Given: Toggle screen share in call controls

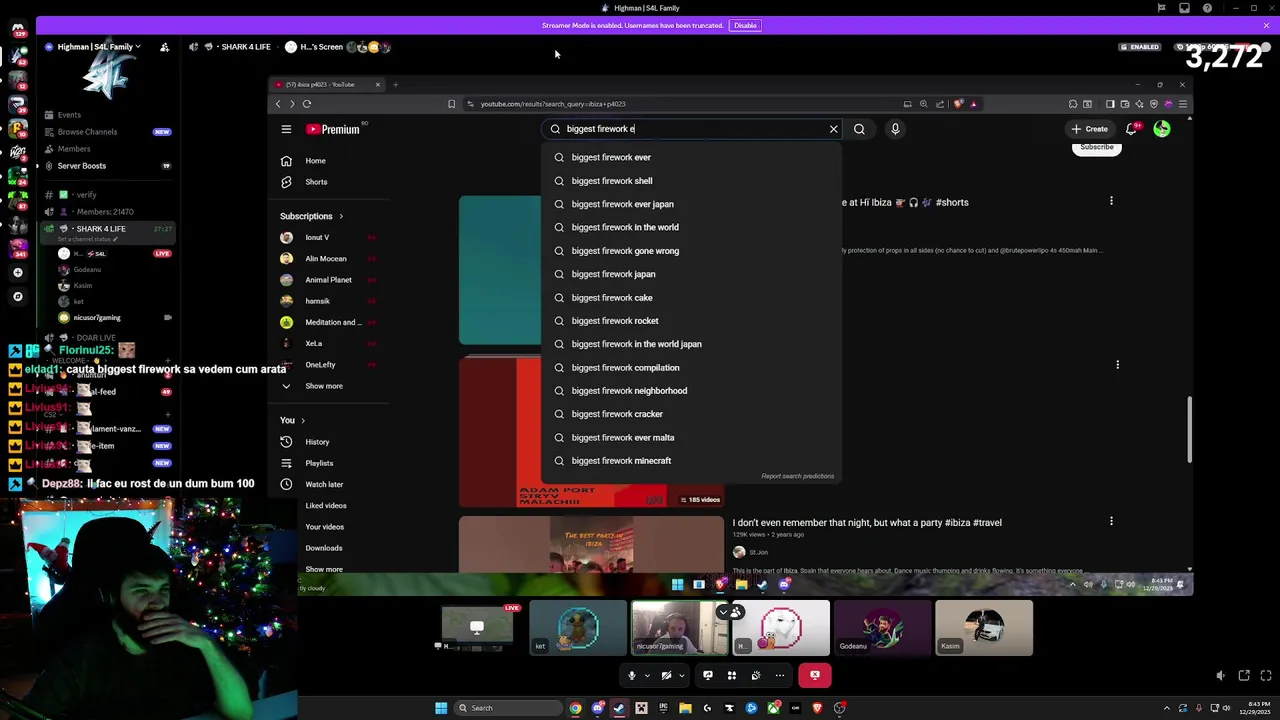Looking at the screenshot, I should (x=708, y=675).
